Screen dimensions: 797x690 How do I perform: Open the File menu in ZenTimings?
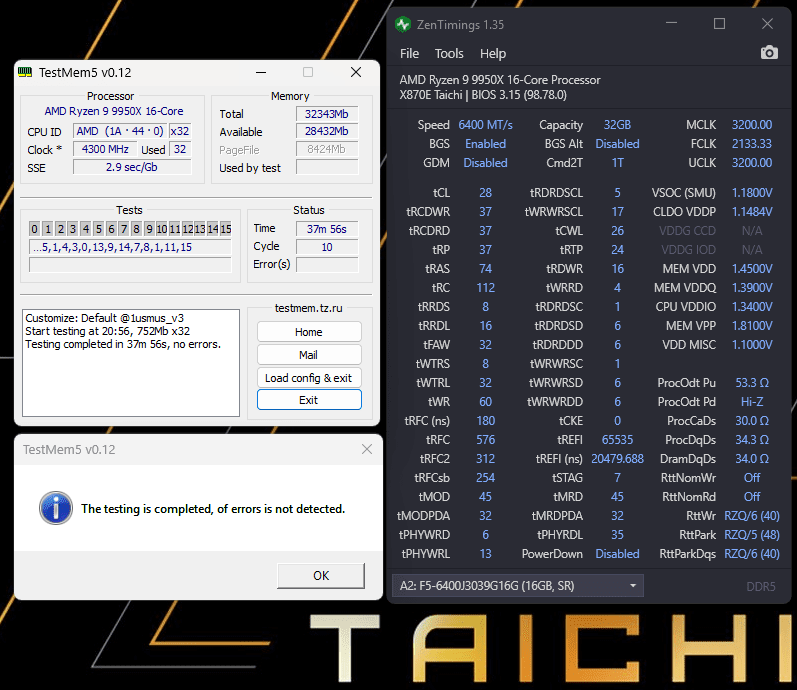(x=409, y=53)
